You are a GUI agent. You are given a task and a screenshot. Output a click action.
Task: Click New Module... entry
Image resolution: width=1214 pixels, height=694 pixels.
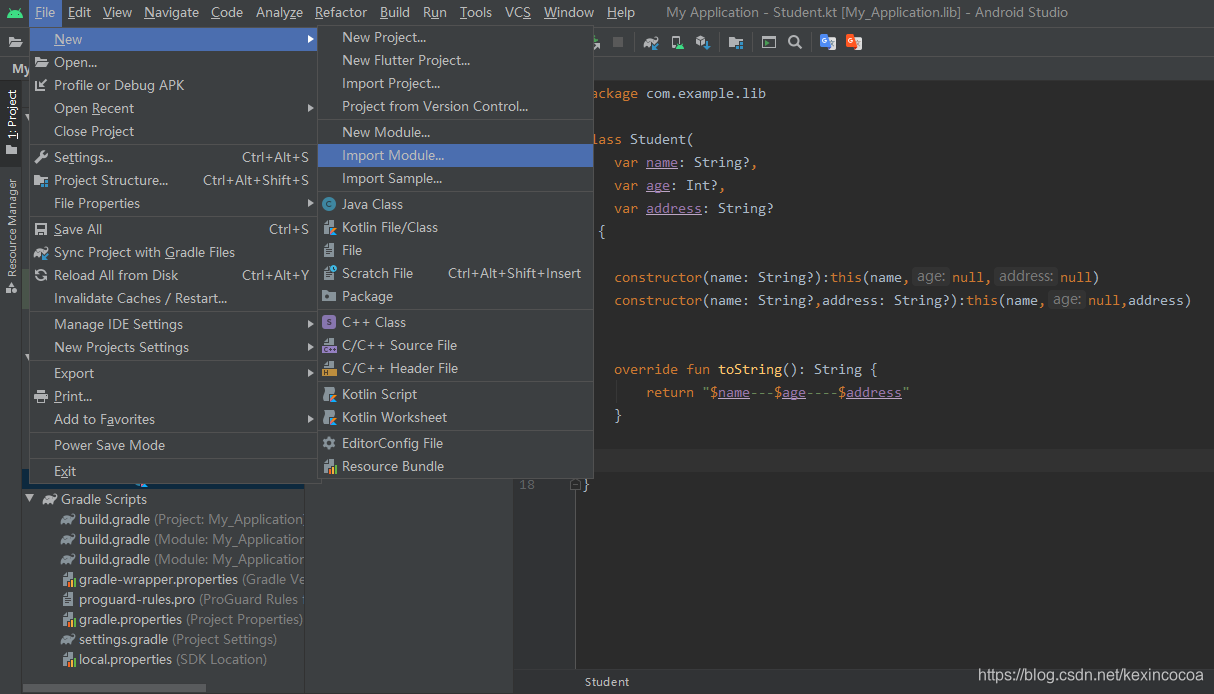point(456,132)
